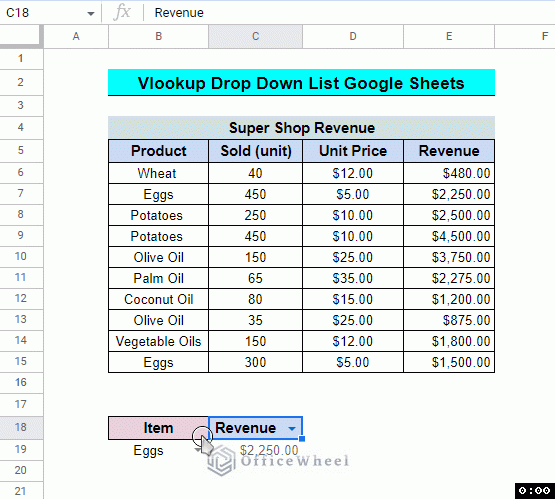
Task: Click the Eggs cell in row 15
Action: (158, 362)
